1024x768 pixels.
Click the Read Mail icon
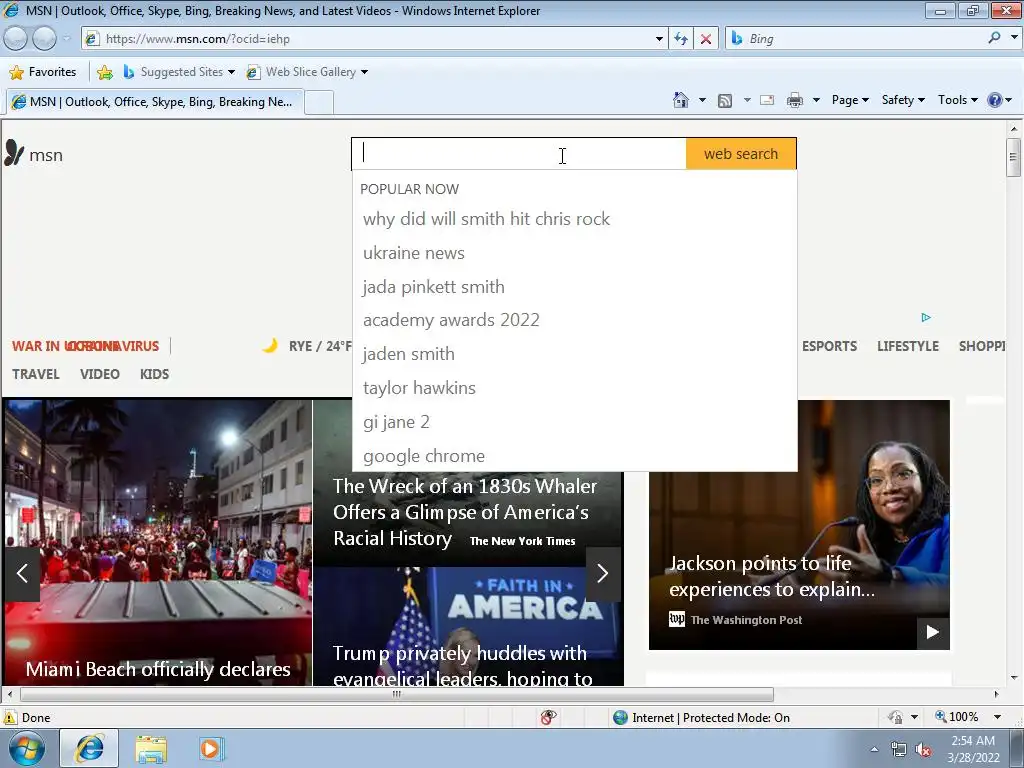pos(767,100)
